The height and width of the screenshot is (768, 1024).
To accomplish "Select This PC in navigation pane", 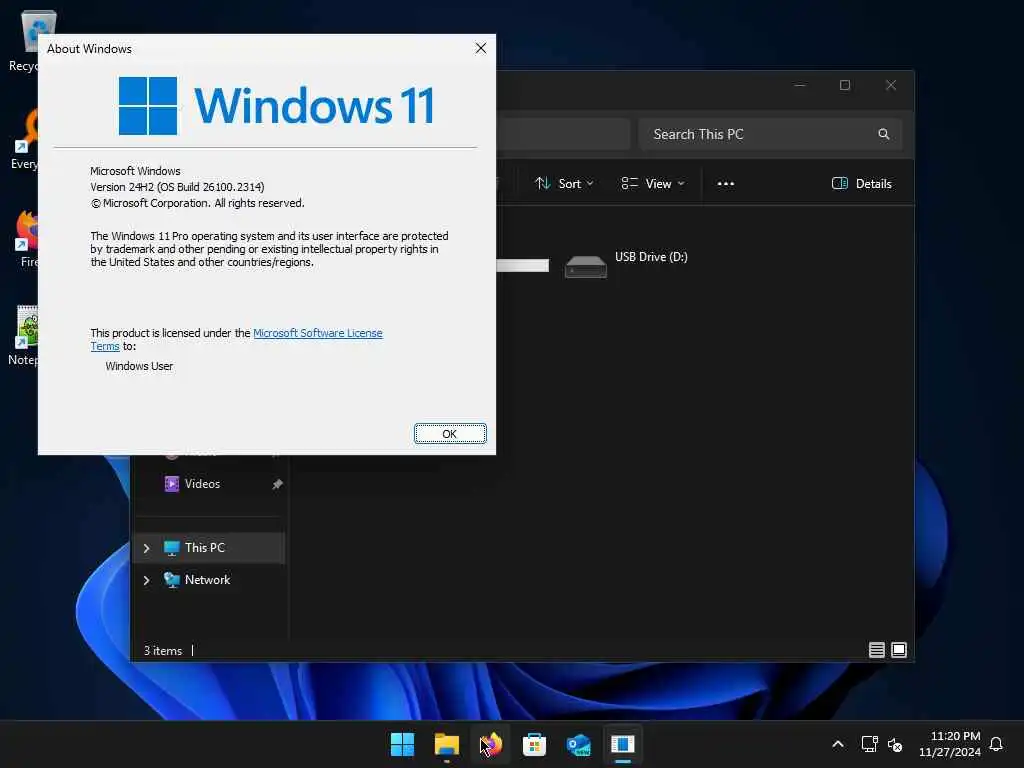I will click(209, 547).
